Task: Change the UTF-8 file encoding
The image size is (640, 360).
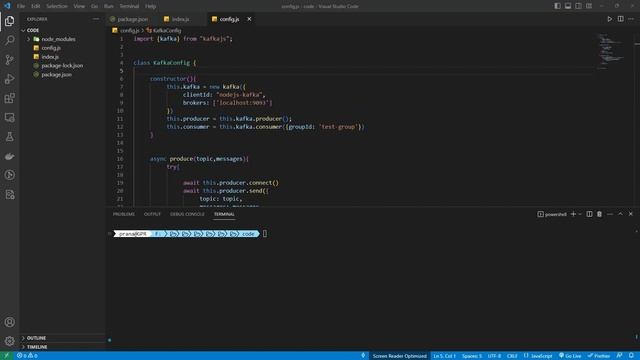Action: point(494,356)
